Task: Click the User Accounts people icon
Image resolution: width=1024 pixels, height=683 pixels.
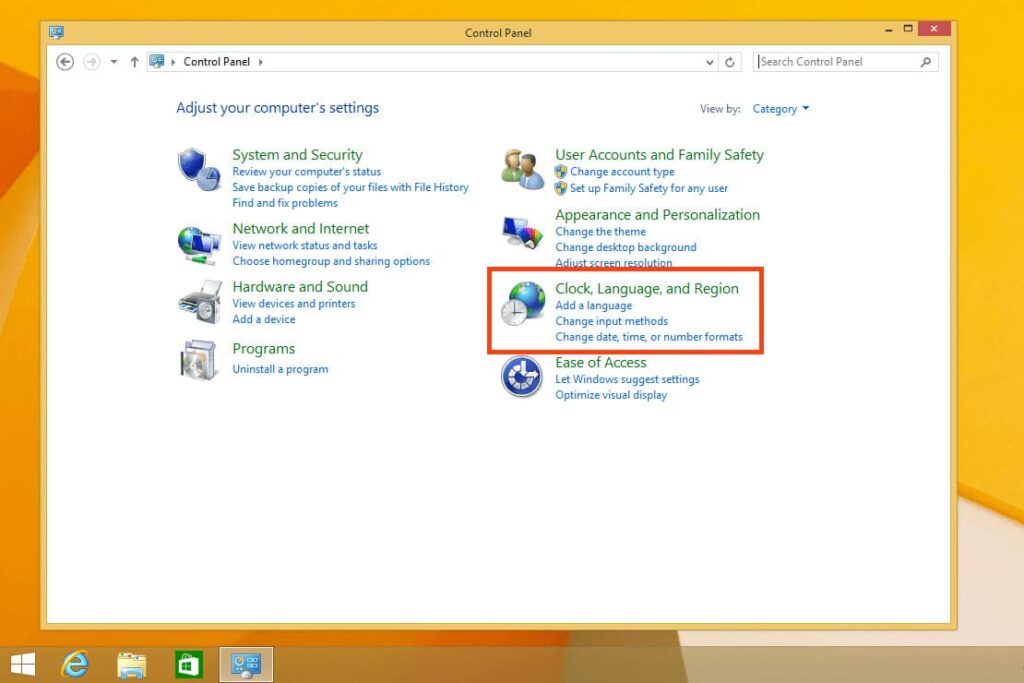Action: (x=522, y=169)
